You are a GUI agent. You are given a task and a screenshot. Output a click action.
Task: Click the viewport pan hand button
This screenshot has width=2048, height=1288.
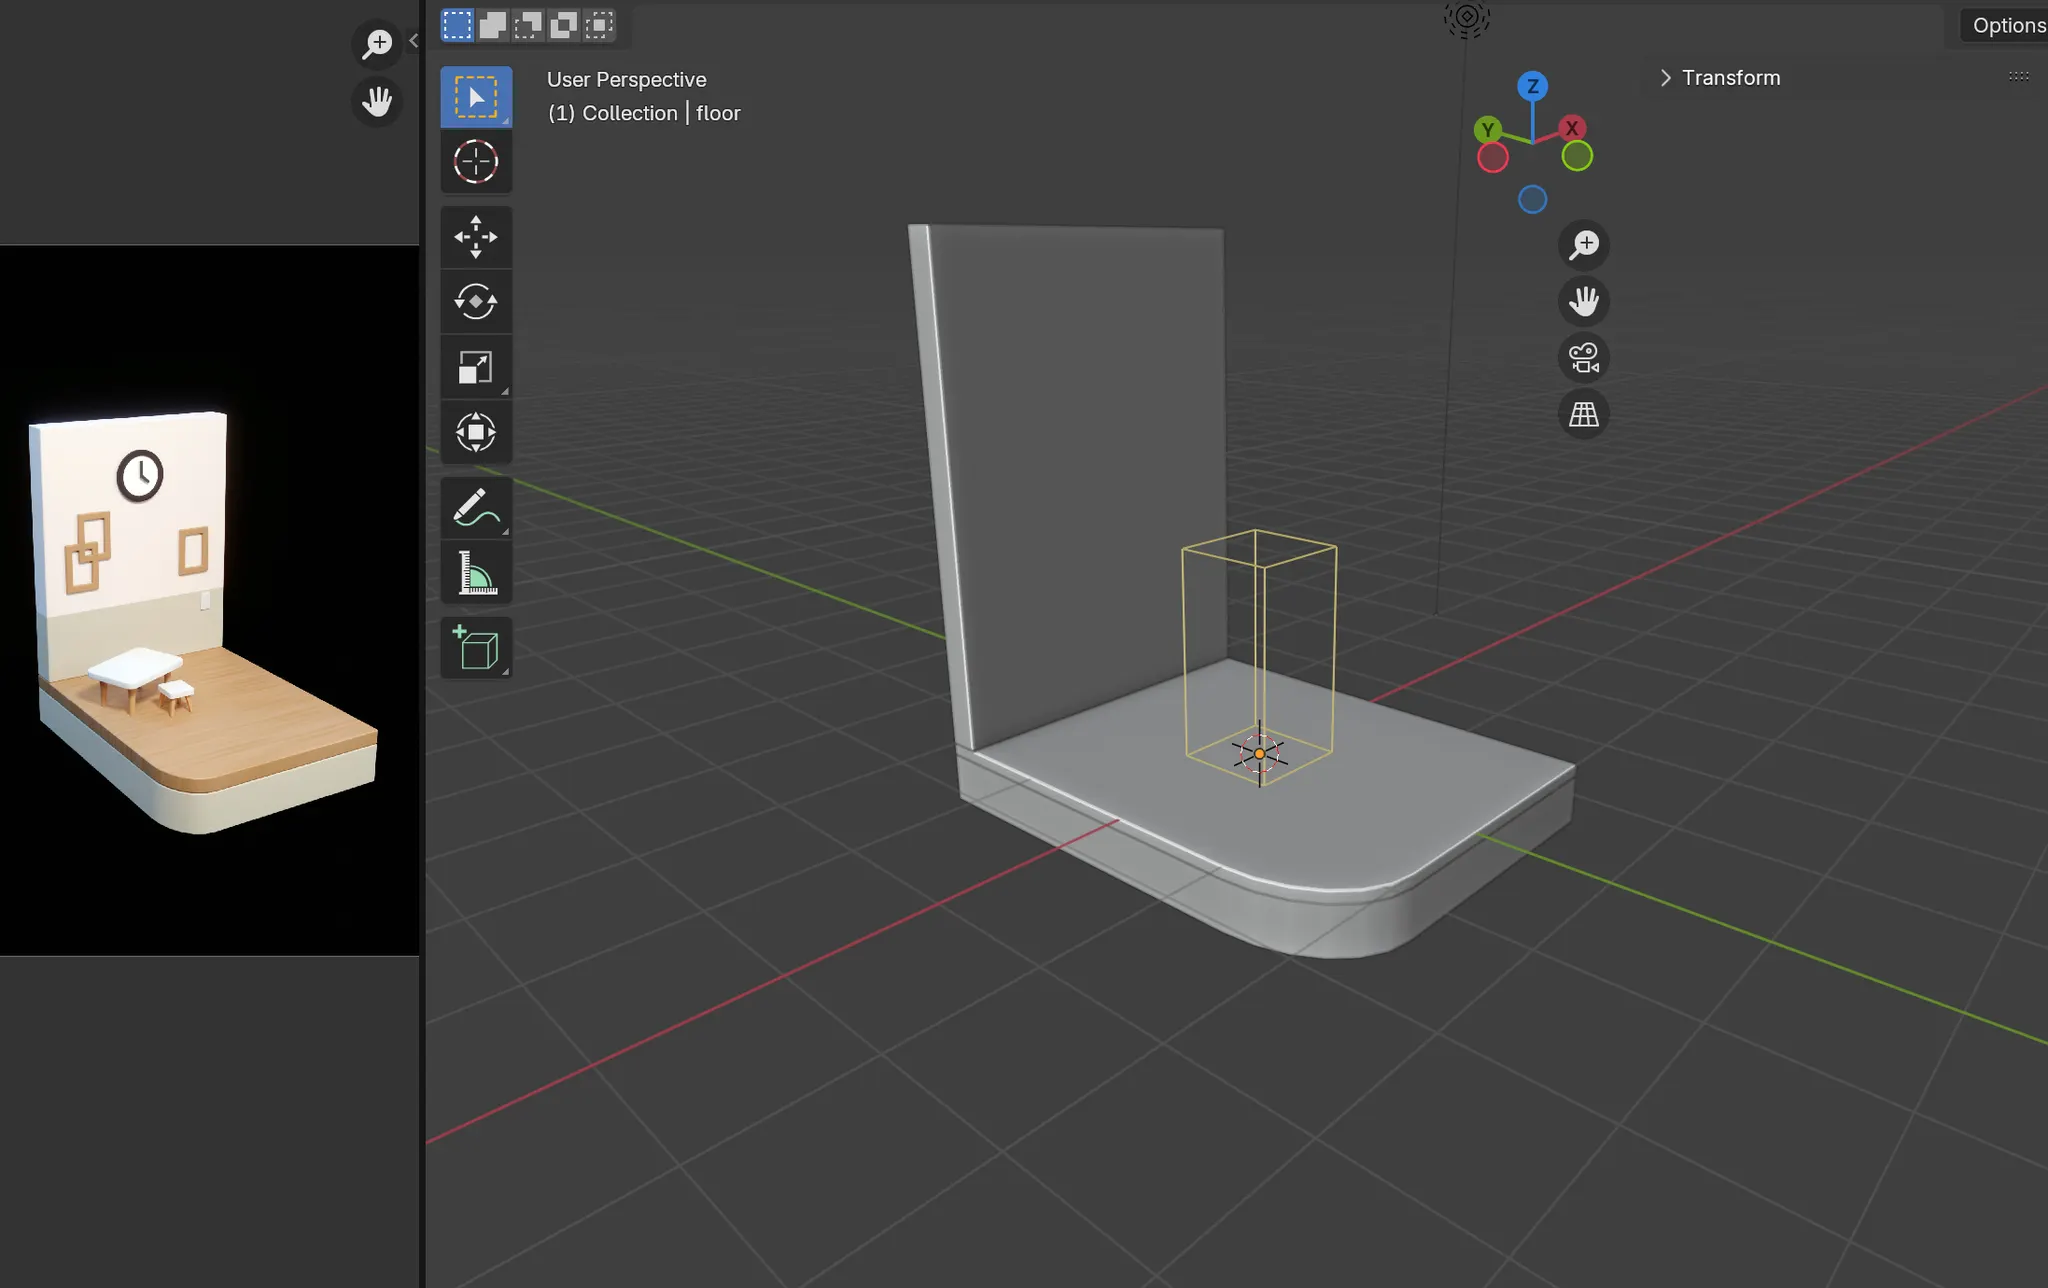click(1584, 301)
